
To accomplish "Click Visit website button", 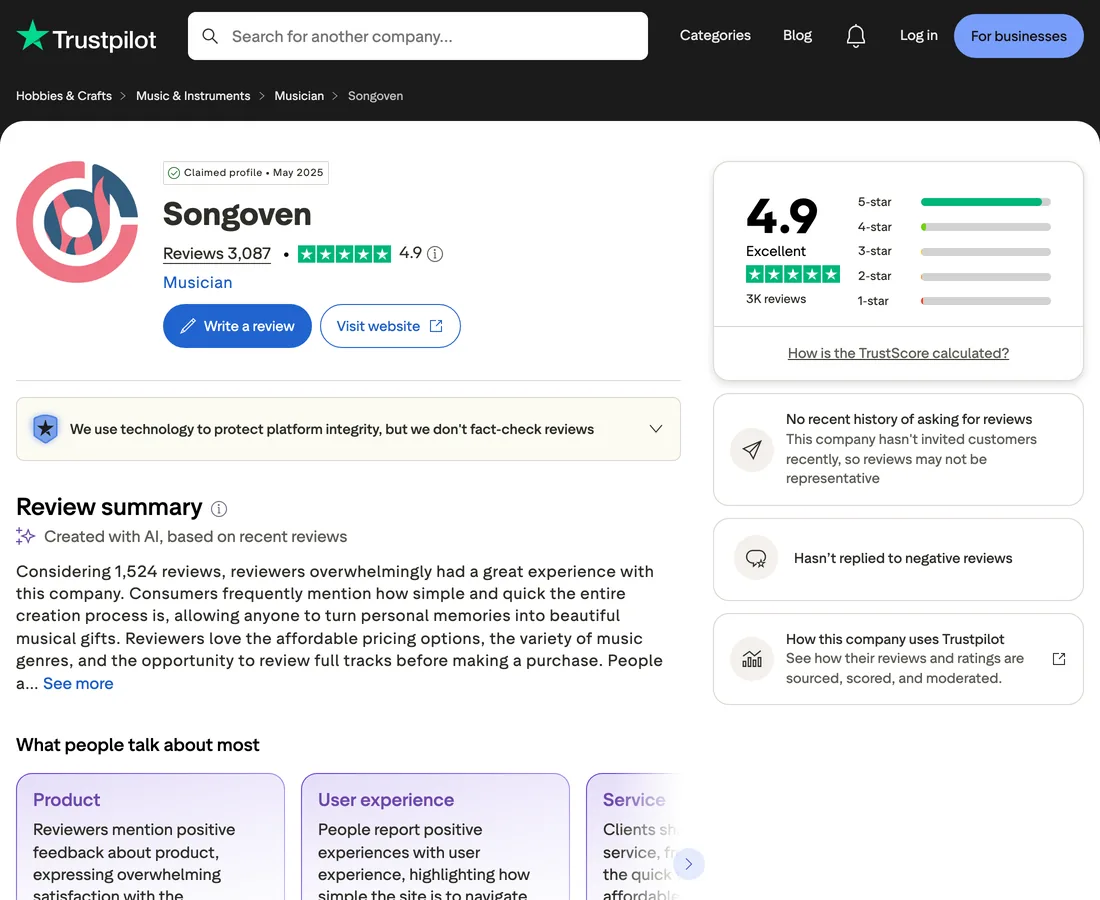I will [x=390, y=326].
